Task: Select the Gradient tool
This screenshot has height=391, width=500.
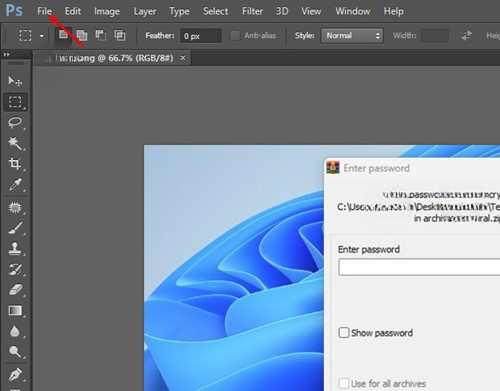Action: pos(15,311)
